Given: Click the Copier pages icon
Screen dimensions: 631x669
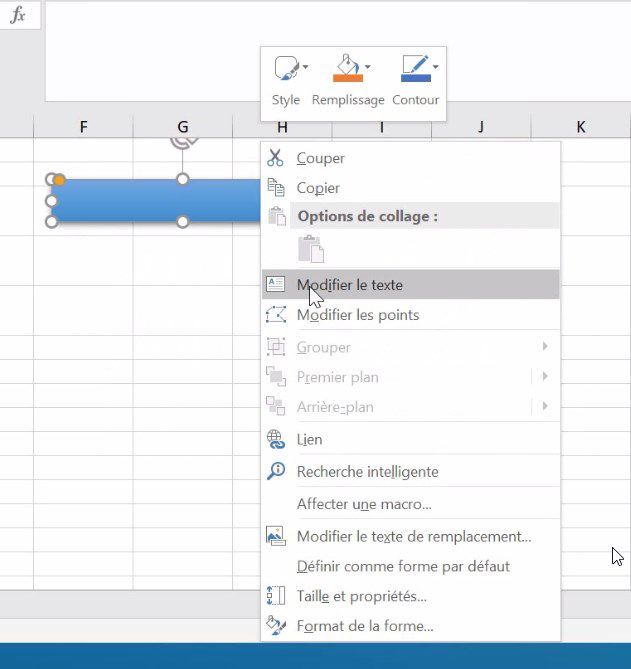Looking at the screenshot, I should click(x=276, y=188).
